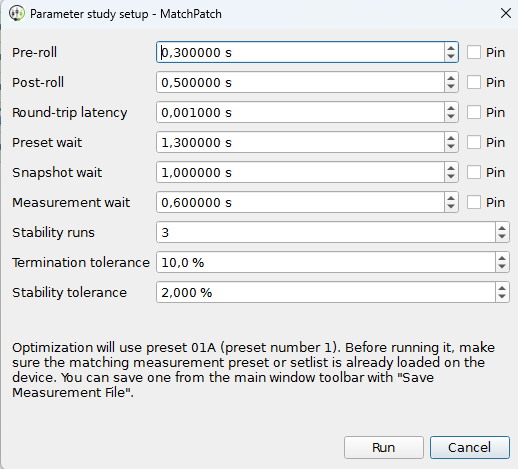518x469 pixels.
Task: Click the Pre-roll label
Action: [34, 52]
